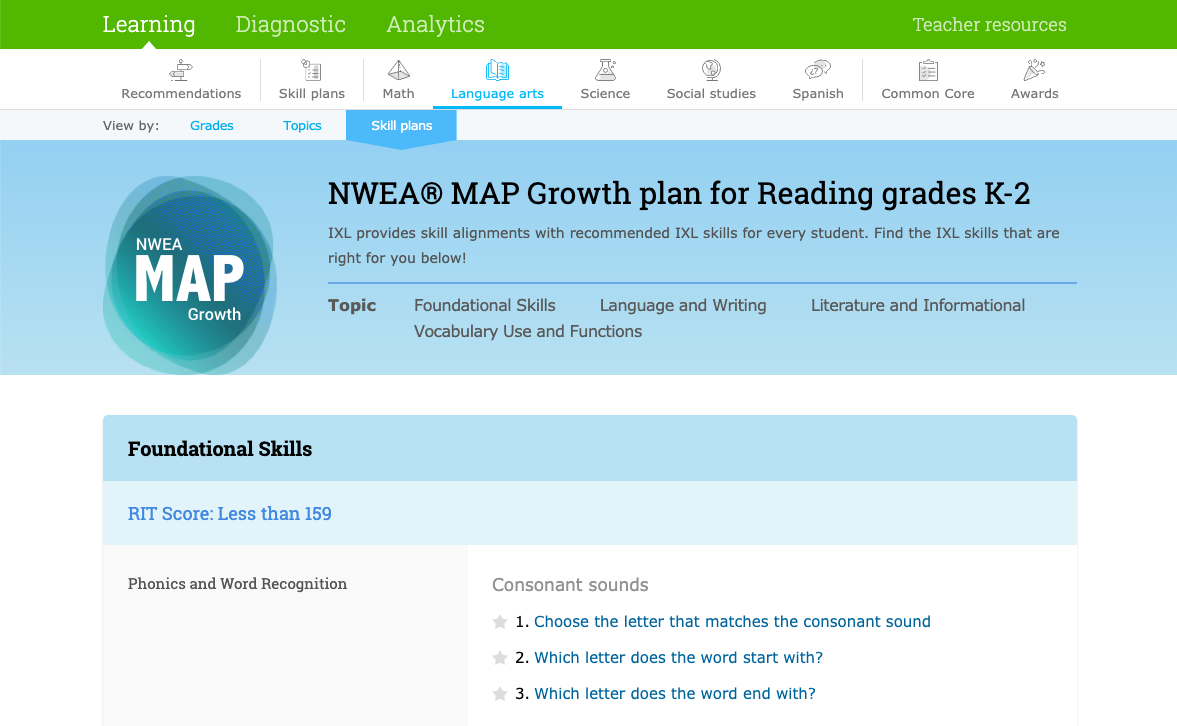
Task: Open Teacher resources
Action: [x=989, y=24]
